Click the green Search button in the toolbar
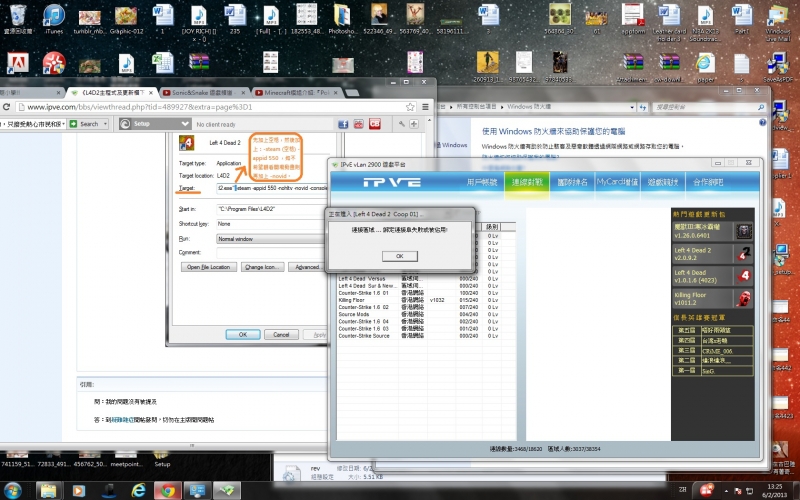The width and height of the screenshot is (800, 500). pyautogui.click(x=85, y=124)
